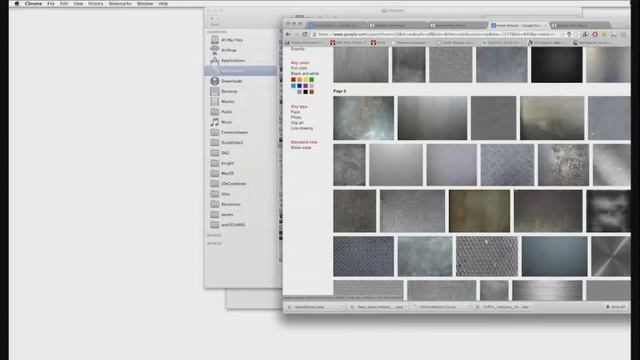Filter results by Face type
The width and height of the screenshot is (640, 360).
click(x=296, y=112)
